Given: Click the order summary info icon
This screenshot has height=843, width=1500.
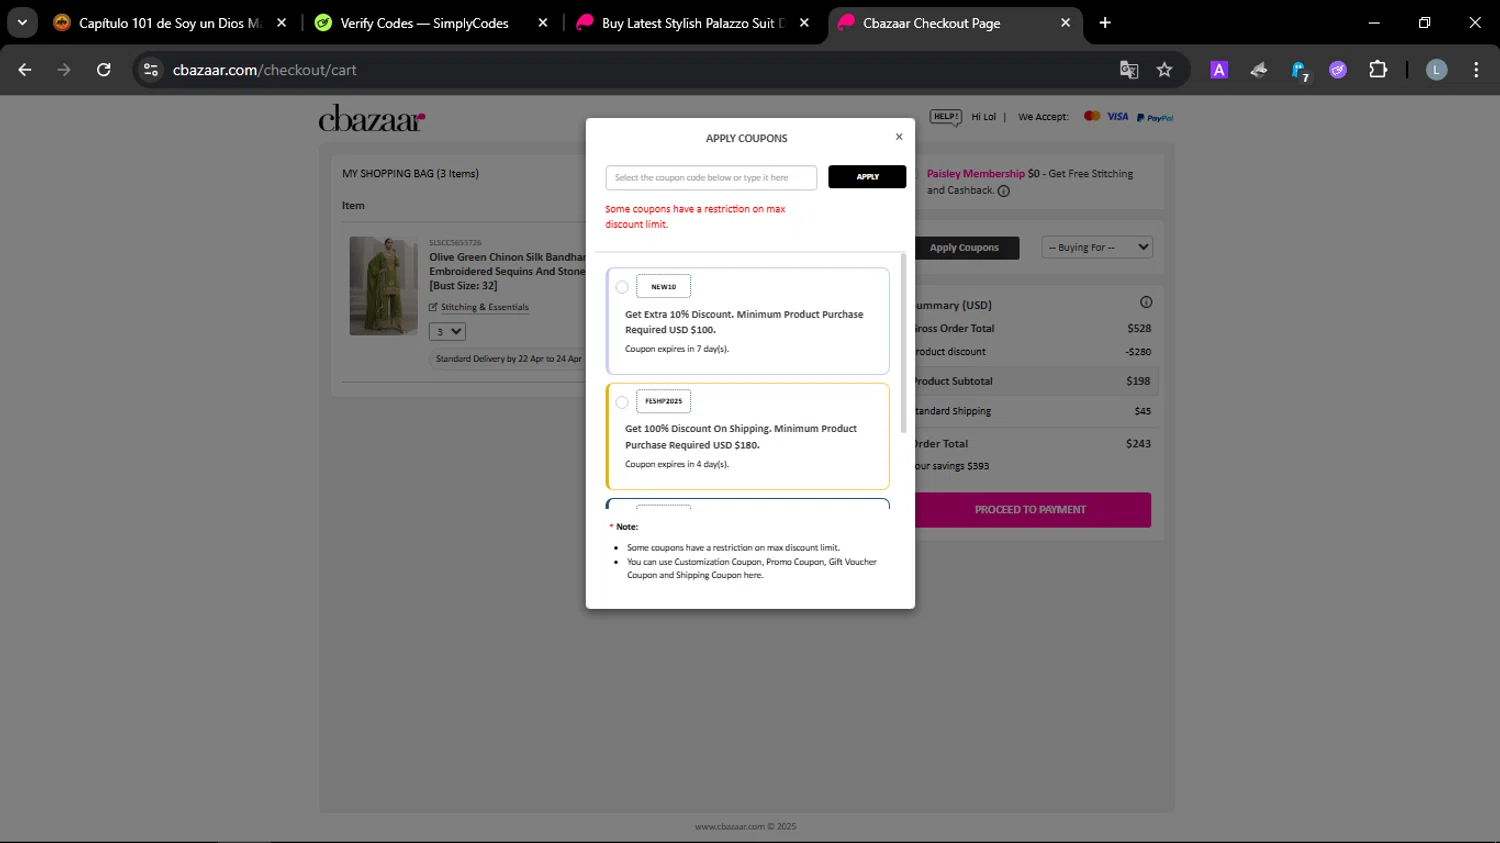Looking at the screenshot, I should tap(1146, 302).
